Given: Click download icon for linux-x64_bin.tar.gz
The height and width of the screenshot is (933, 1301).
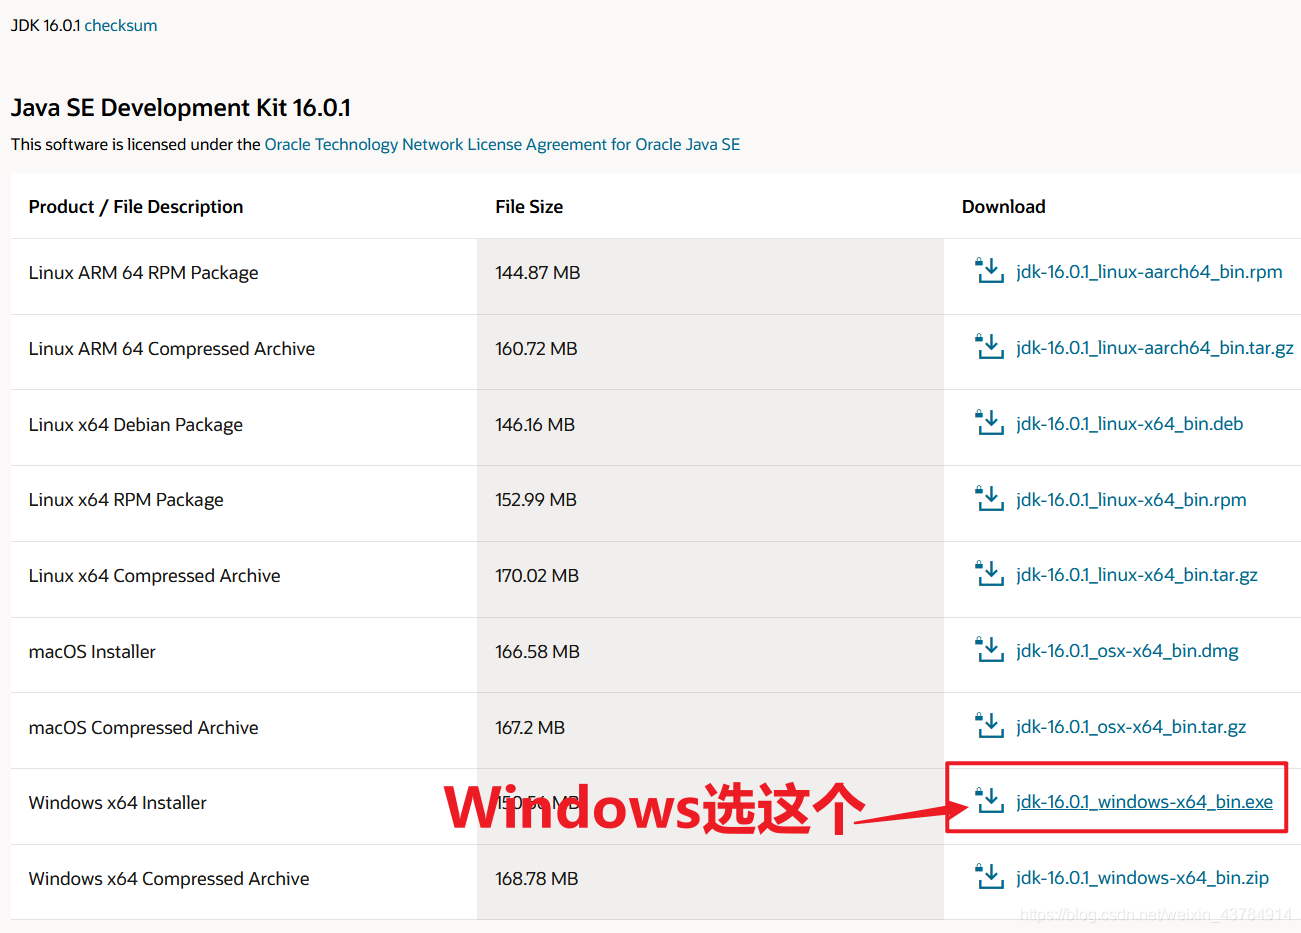Looking at the screenshot, I should (989, 573).
